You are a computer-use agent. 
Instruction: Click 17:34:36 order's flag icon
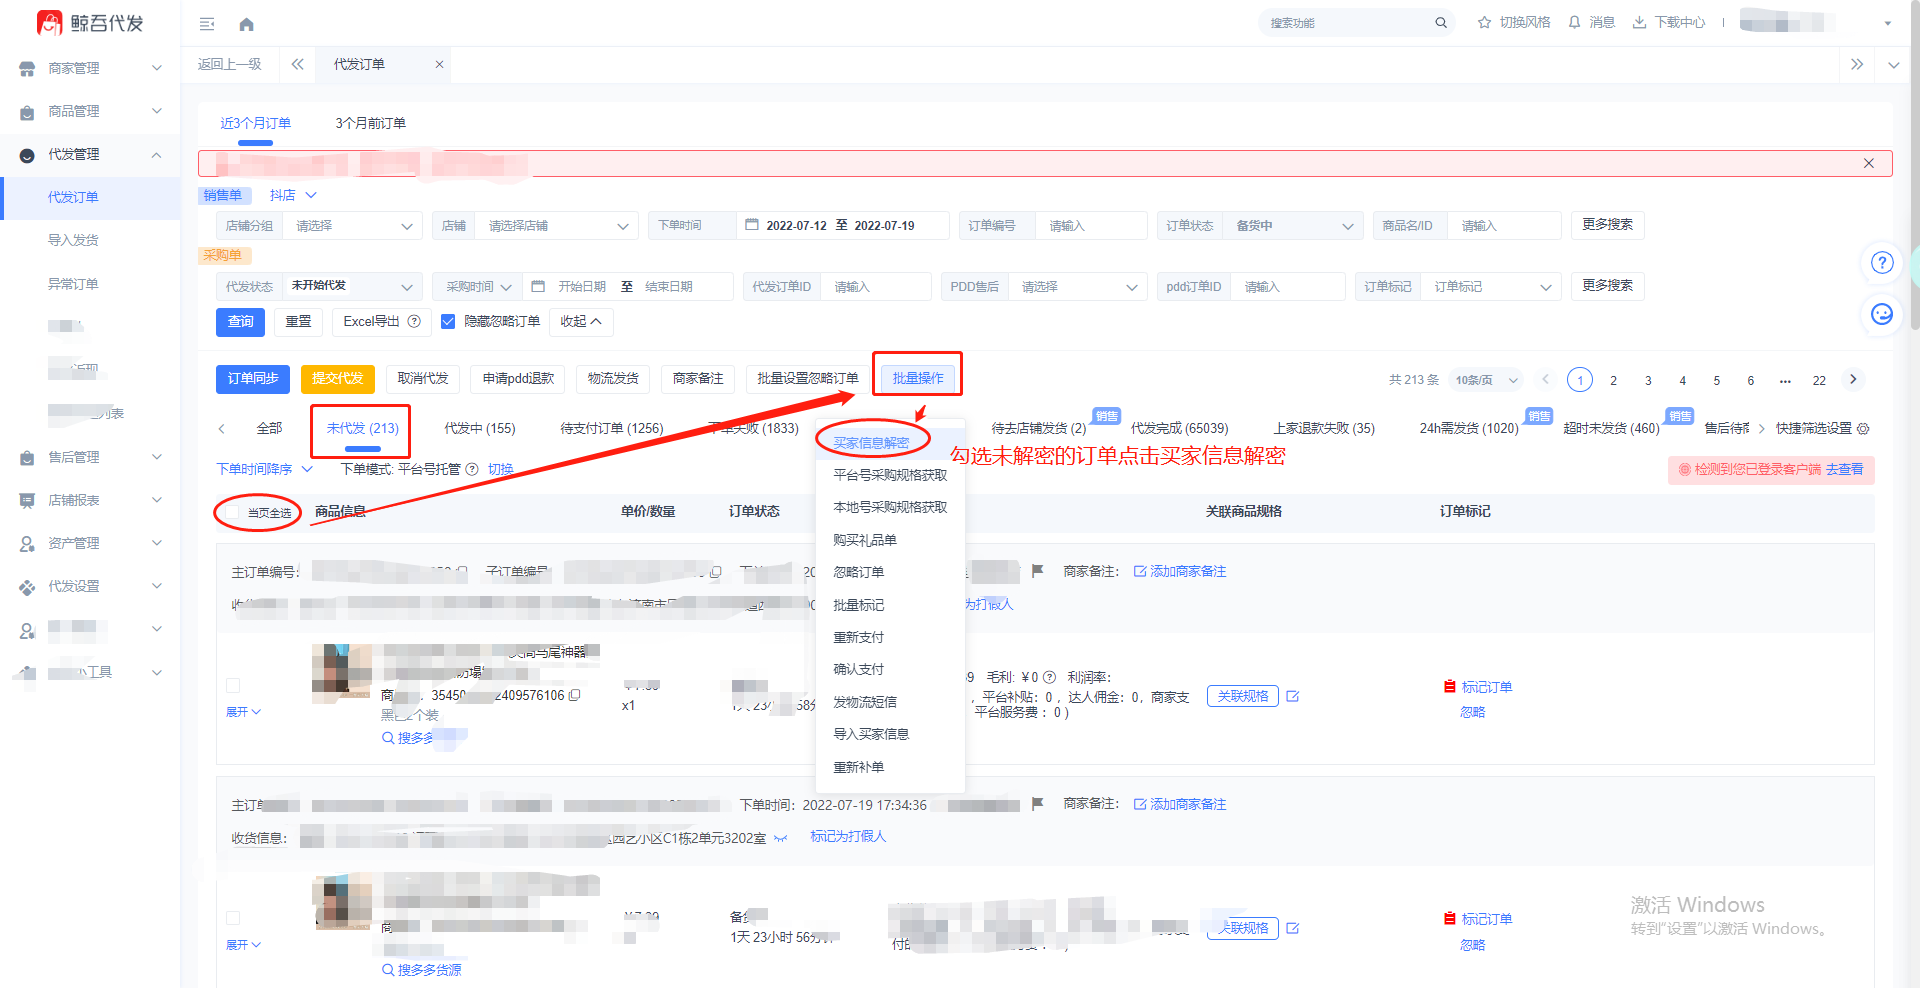pos(1037,803)
